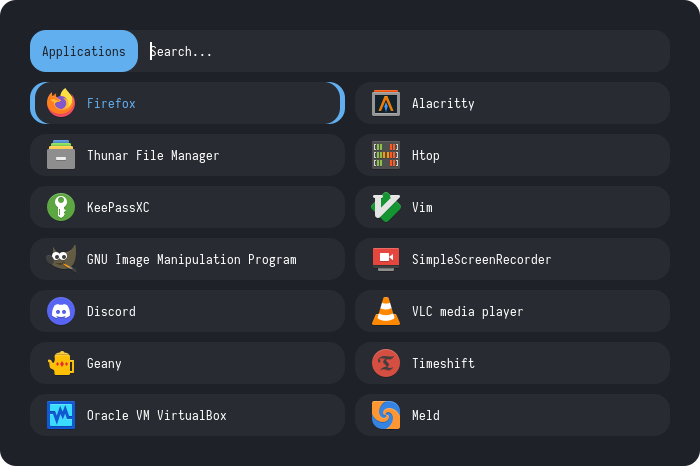
Task: Click the Discord logo icon
Action: (x=61, y=311)
